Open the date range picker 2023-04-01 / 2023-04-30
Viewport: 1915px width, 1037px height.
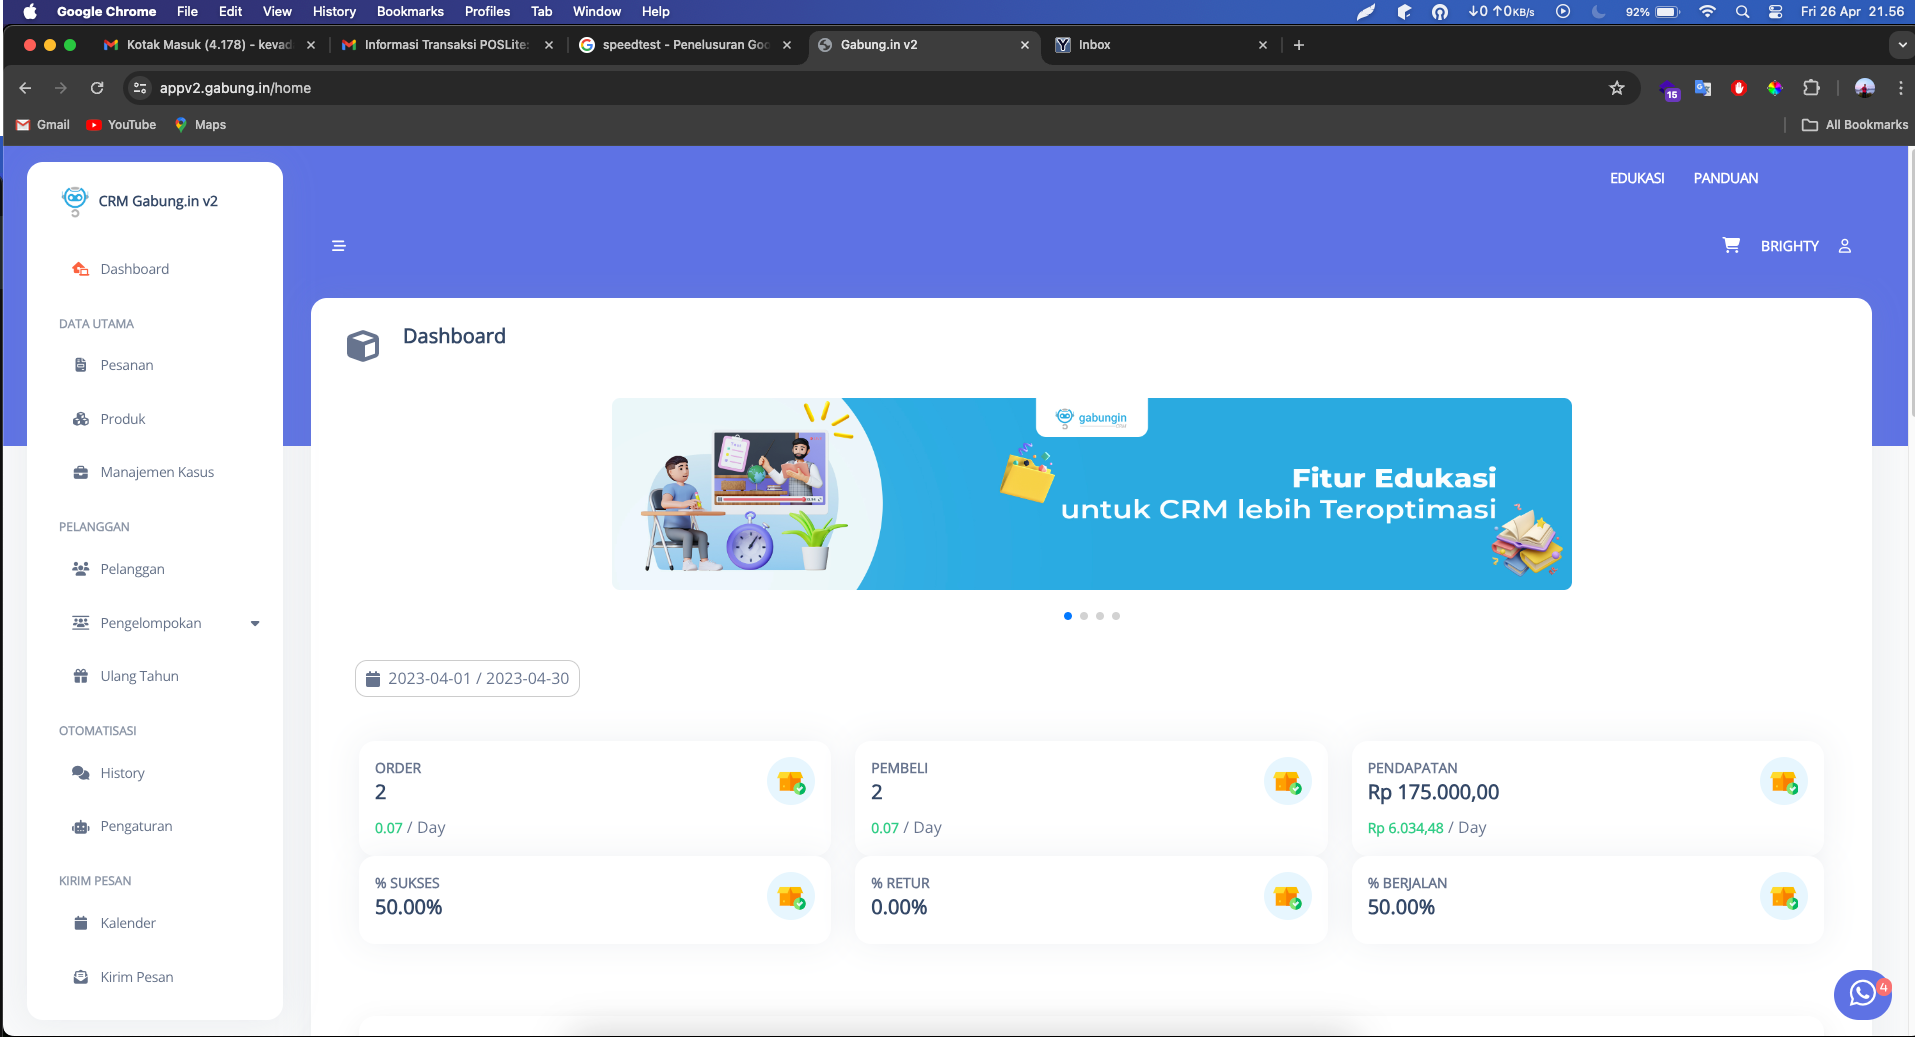[466, 678]
